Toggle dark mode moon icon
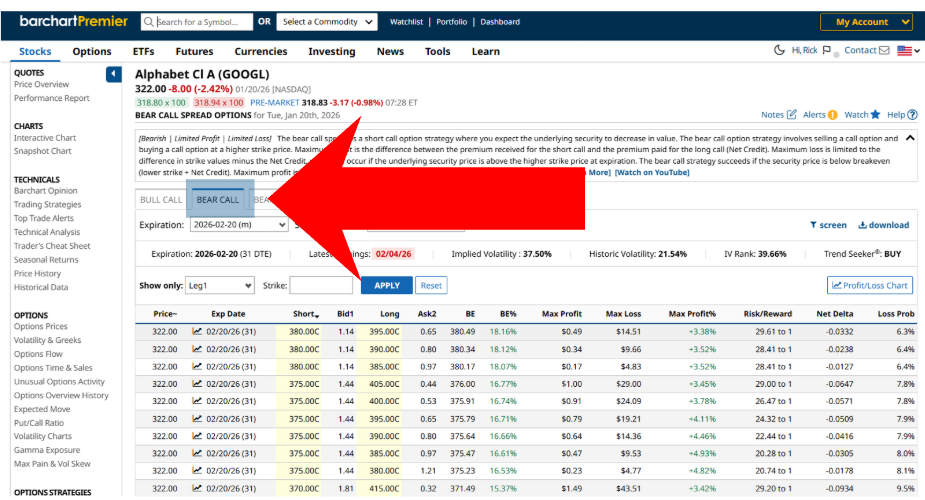This screenshot has width=925, height=500. pos(779,50)
